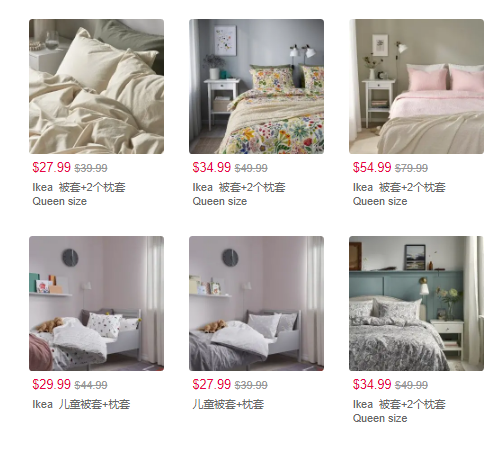Open the grey kids bedding photo
The height and width of the screenshot is (449, 502).
coord(256,303)
